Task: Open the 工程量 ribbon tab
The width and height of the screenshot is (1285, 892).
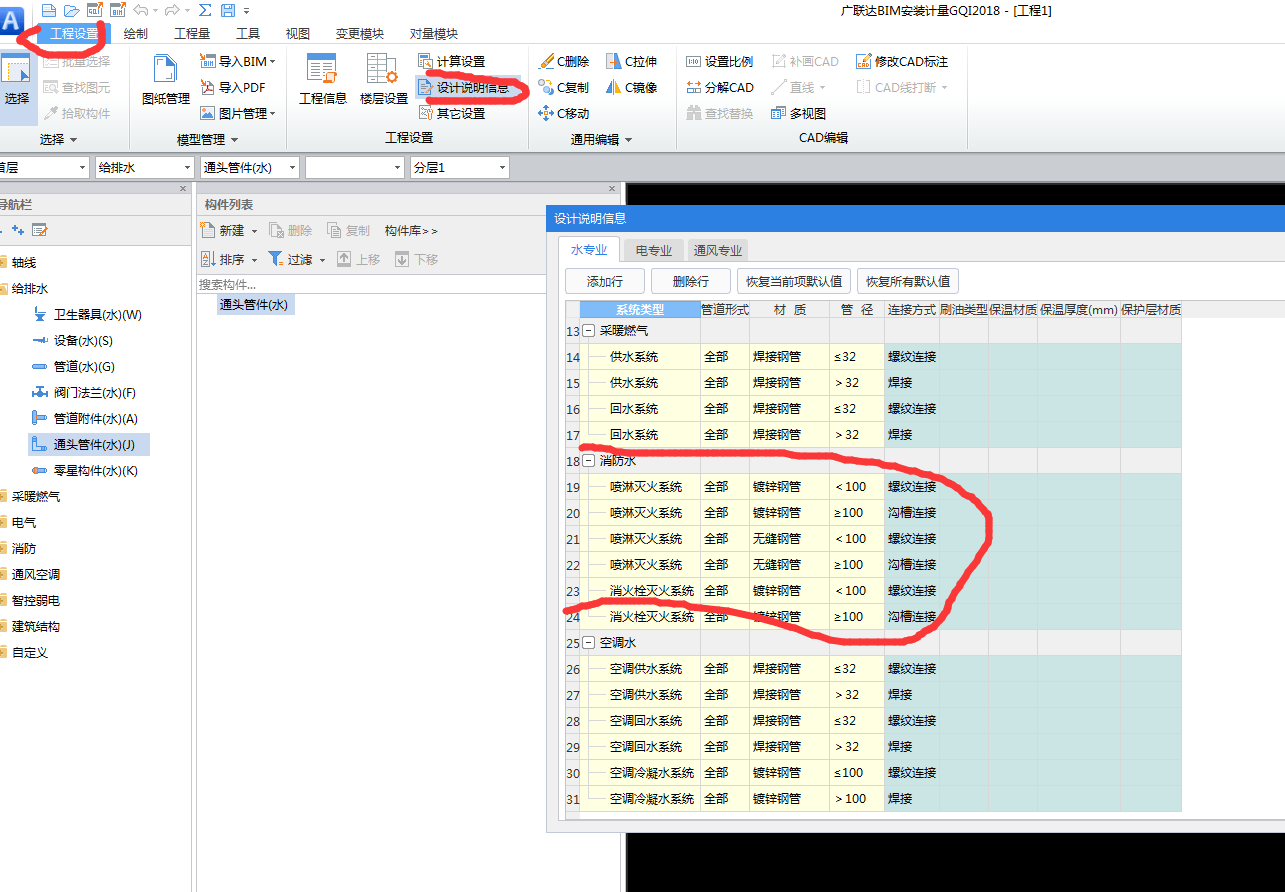Action: pos(192,34)
